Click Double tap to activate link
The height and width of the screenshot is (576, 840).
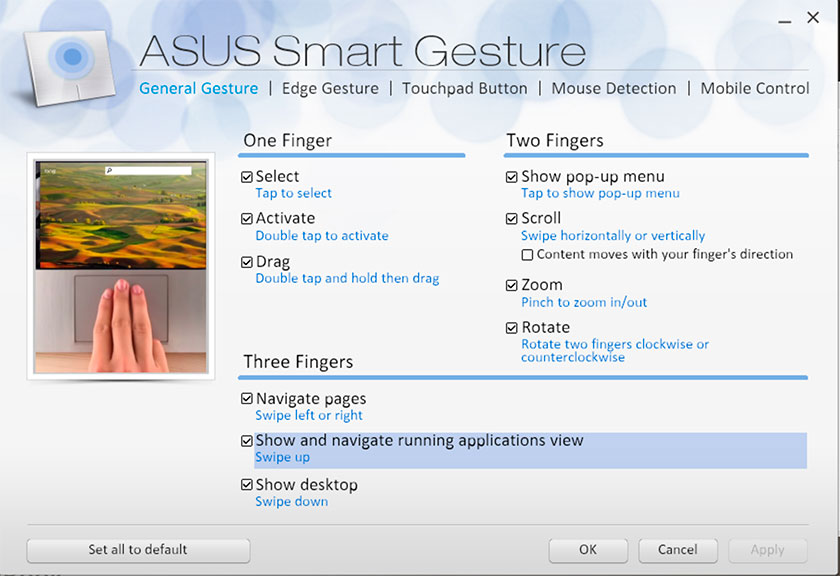pos(322,236)
